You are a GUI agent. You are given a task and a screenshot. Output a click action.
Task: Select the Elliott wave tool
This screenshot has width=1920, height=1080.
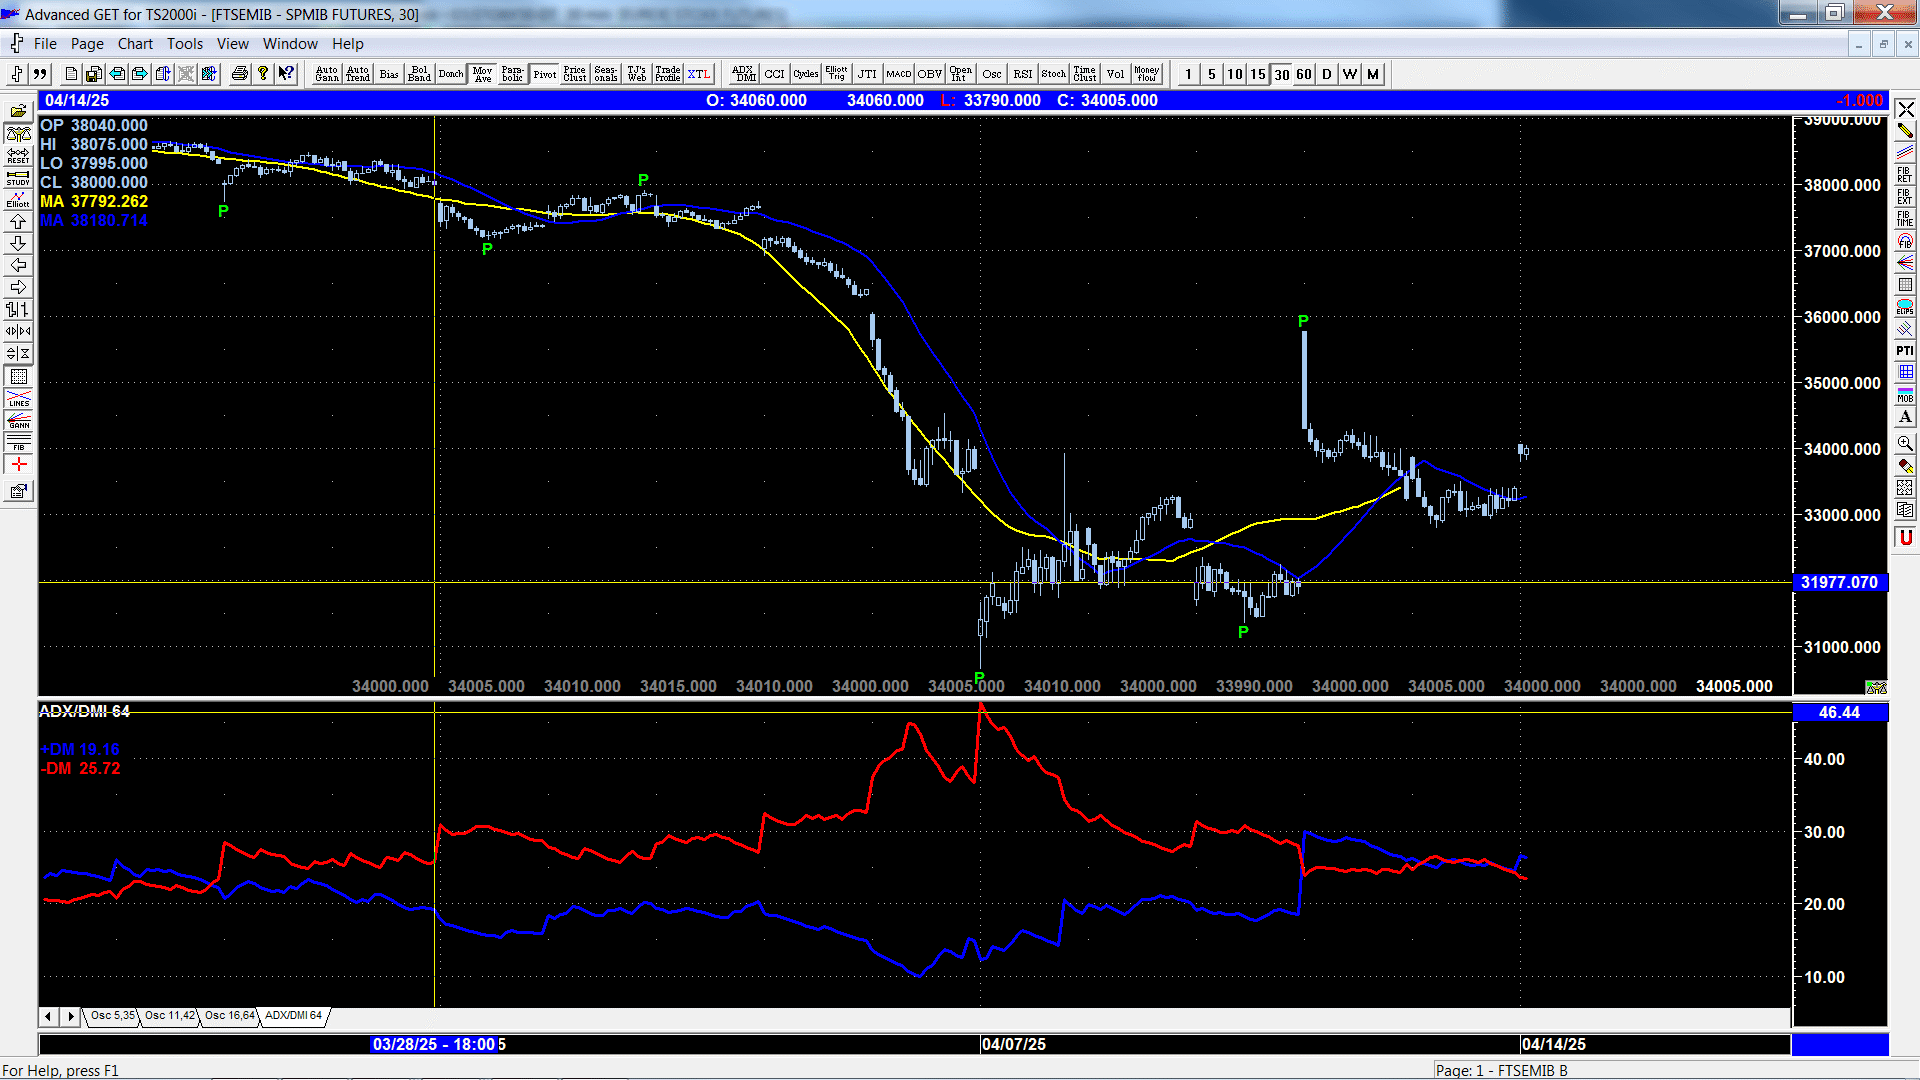(x=18, y=199)
